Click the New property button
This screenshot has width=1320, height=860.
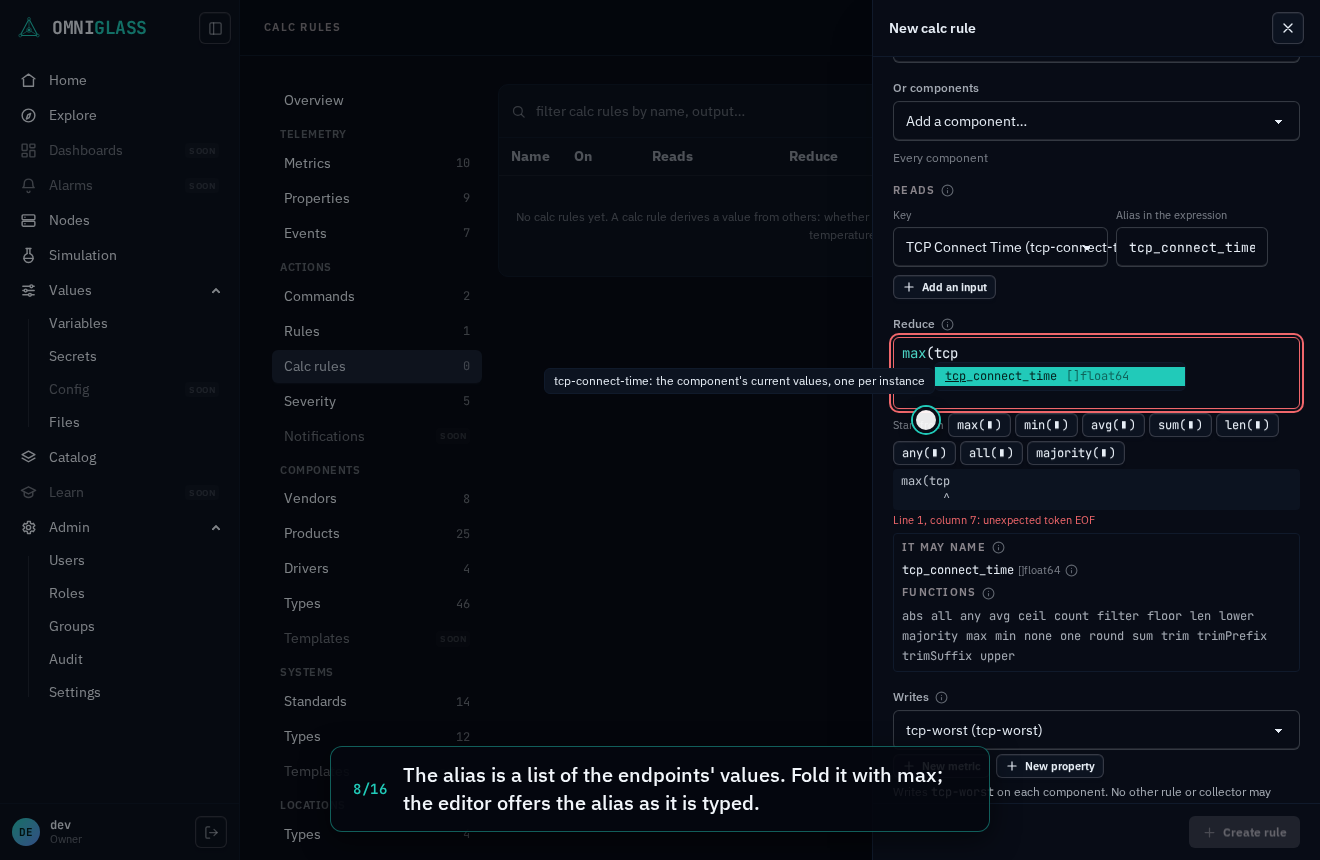click(x=1050, y=766)
